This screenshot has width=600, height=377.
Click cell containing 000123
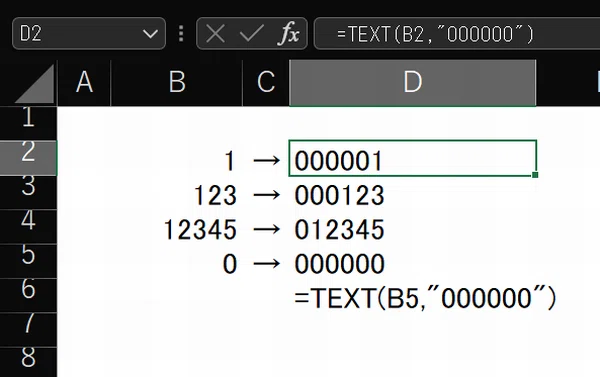click(x=412, y=195)
